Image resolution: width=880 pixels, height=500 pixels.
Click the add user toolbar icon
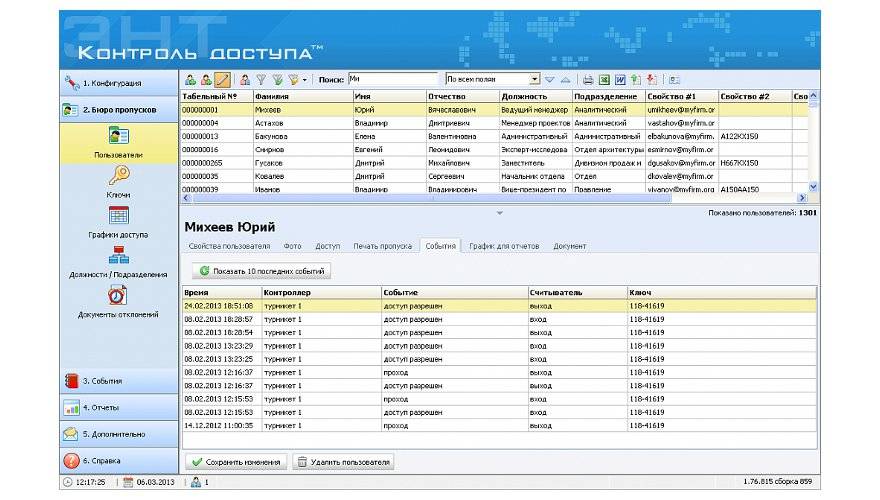[190, 80]
